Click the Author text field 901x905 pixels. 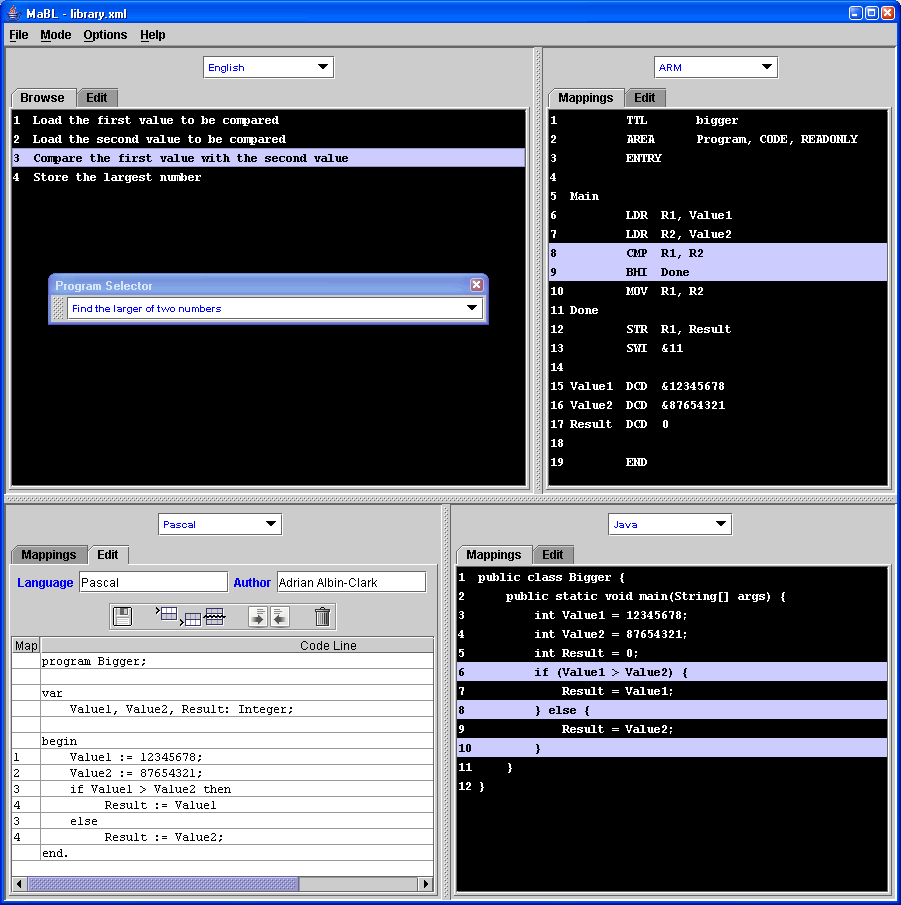pyautogui.click(x=351, y=582)
